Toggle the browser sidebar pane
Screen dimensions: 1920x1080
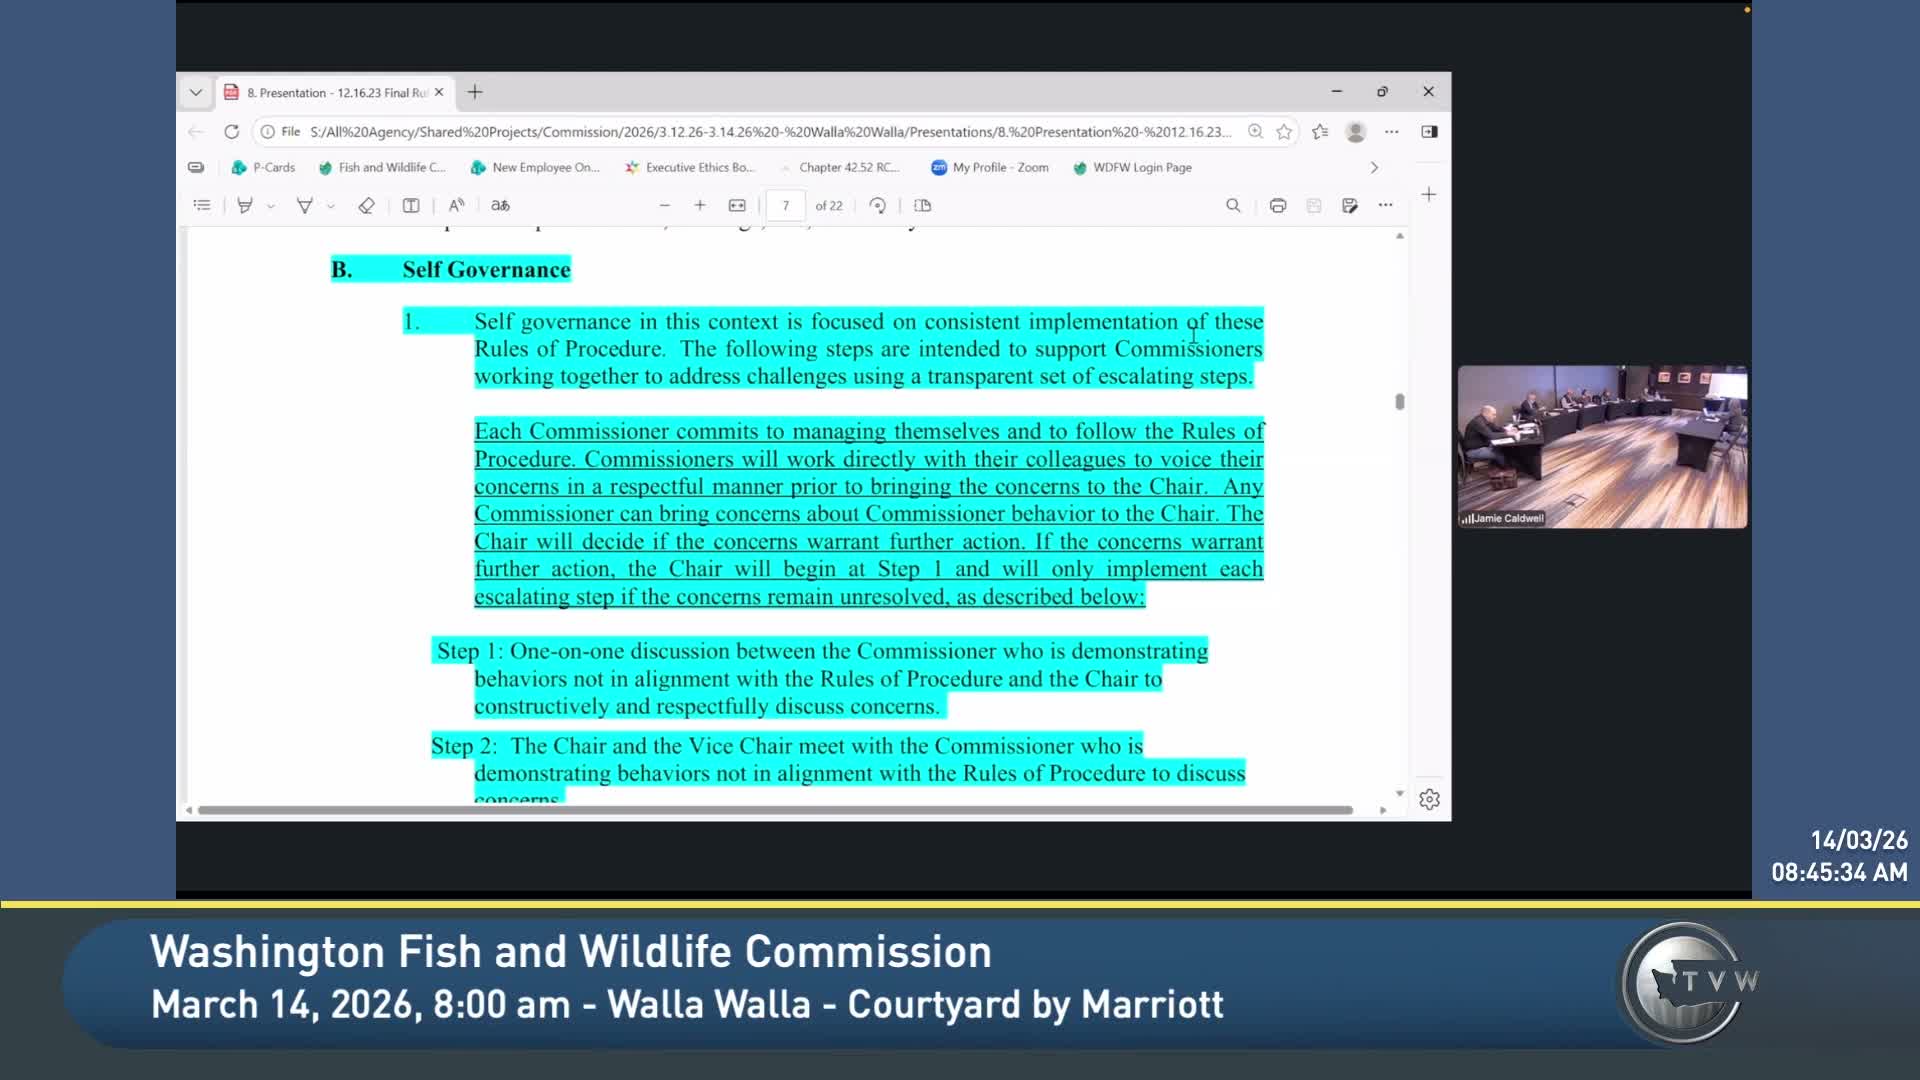click(1429, 132)
